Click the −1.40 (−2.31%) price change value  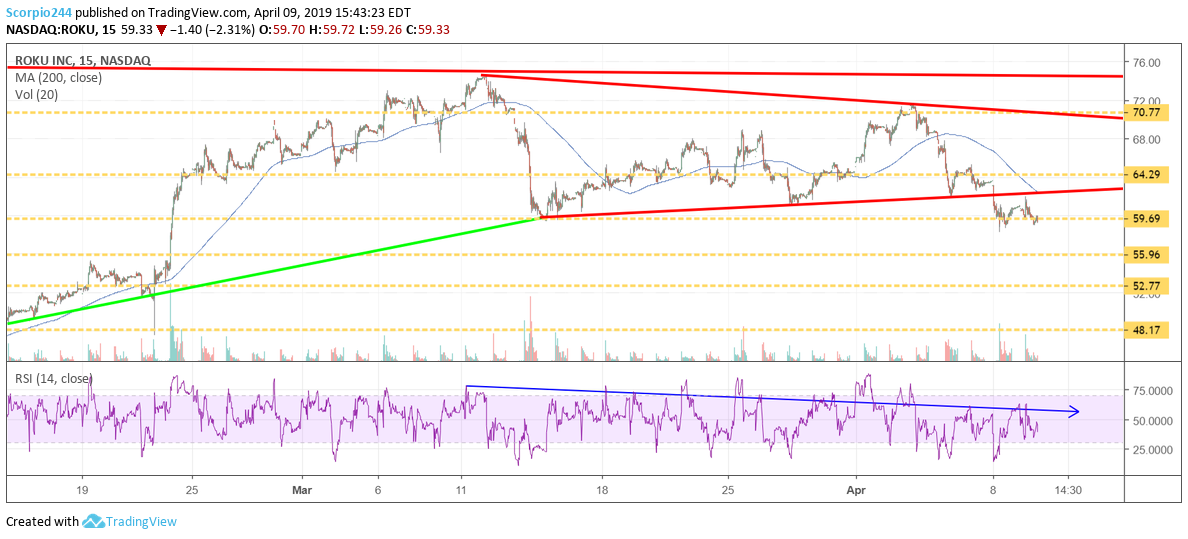(x=212, y=30)
